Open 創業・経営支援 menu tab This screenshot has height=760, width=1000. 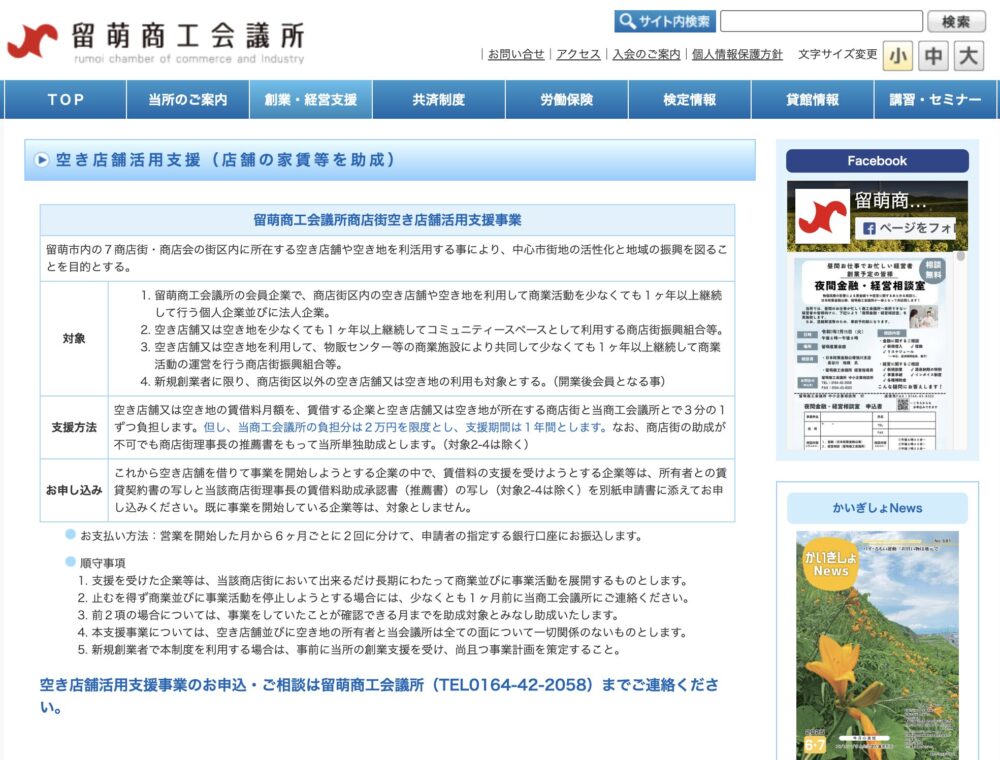pos(310,100)
